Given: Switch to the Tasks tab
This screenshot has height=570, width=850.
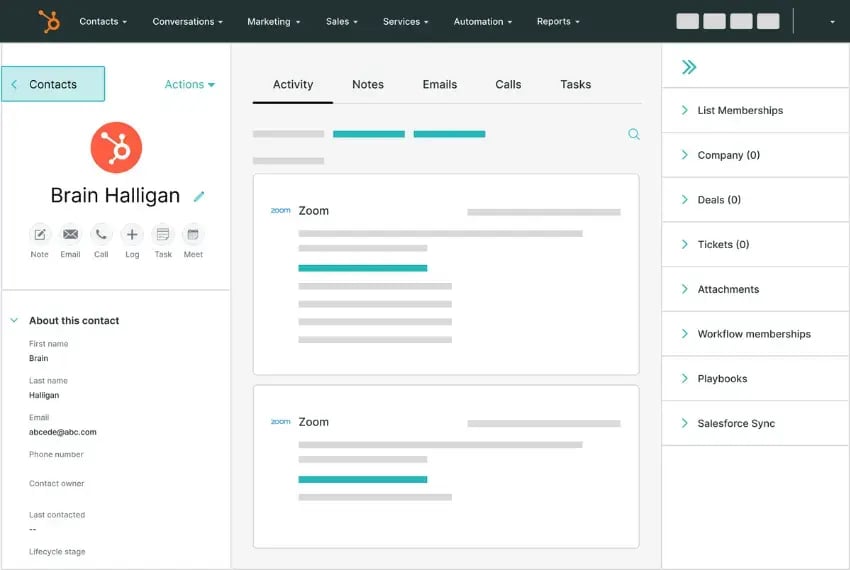Looking at the screenshot, I should 575,85.
